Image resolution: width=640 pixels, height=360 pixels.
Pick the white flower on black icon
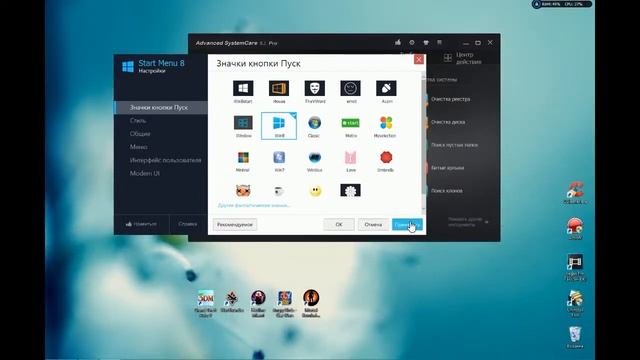tap(351, 190)
